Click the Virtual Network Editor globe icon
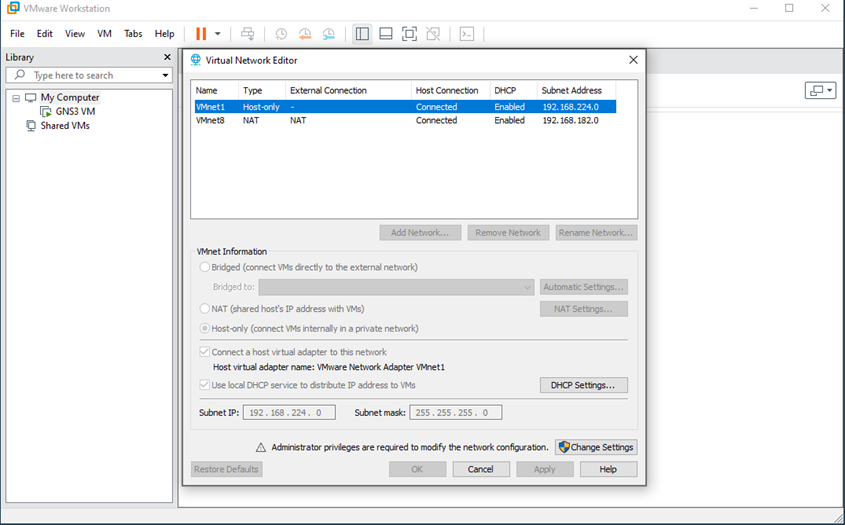 point(196,60)
